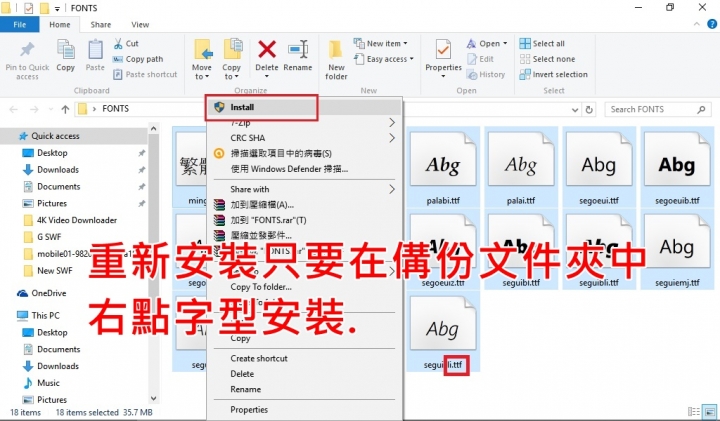
Task: Open the Move to dropdown
Action: [202, 59]
